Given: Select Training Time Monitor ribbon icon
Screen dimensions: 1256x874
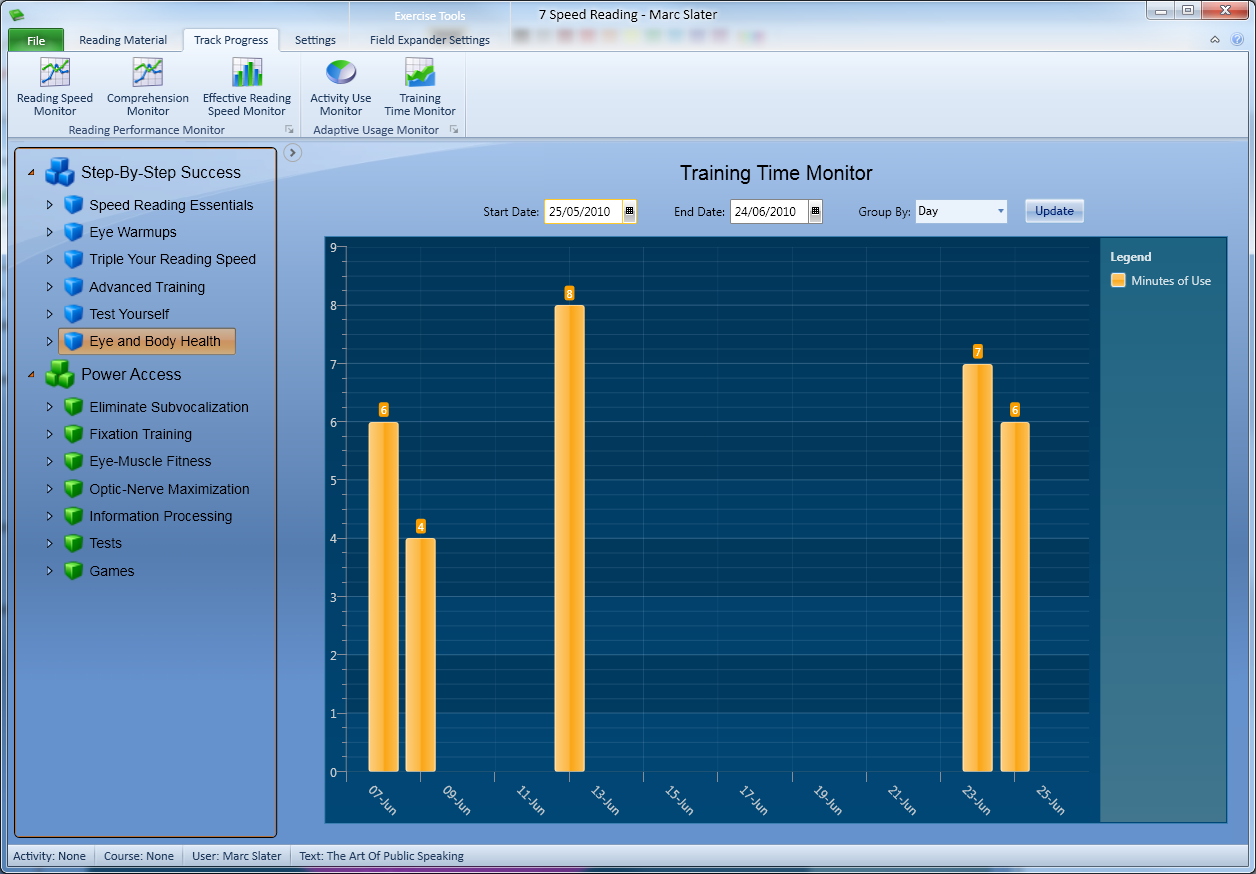Looking at the screenshot, I should 420,86.
